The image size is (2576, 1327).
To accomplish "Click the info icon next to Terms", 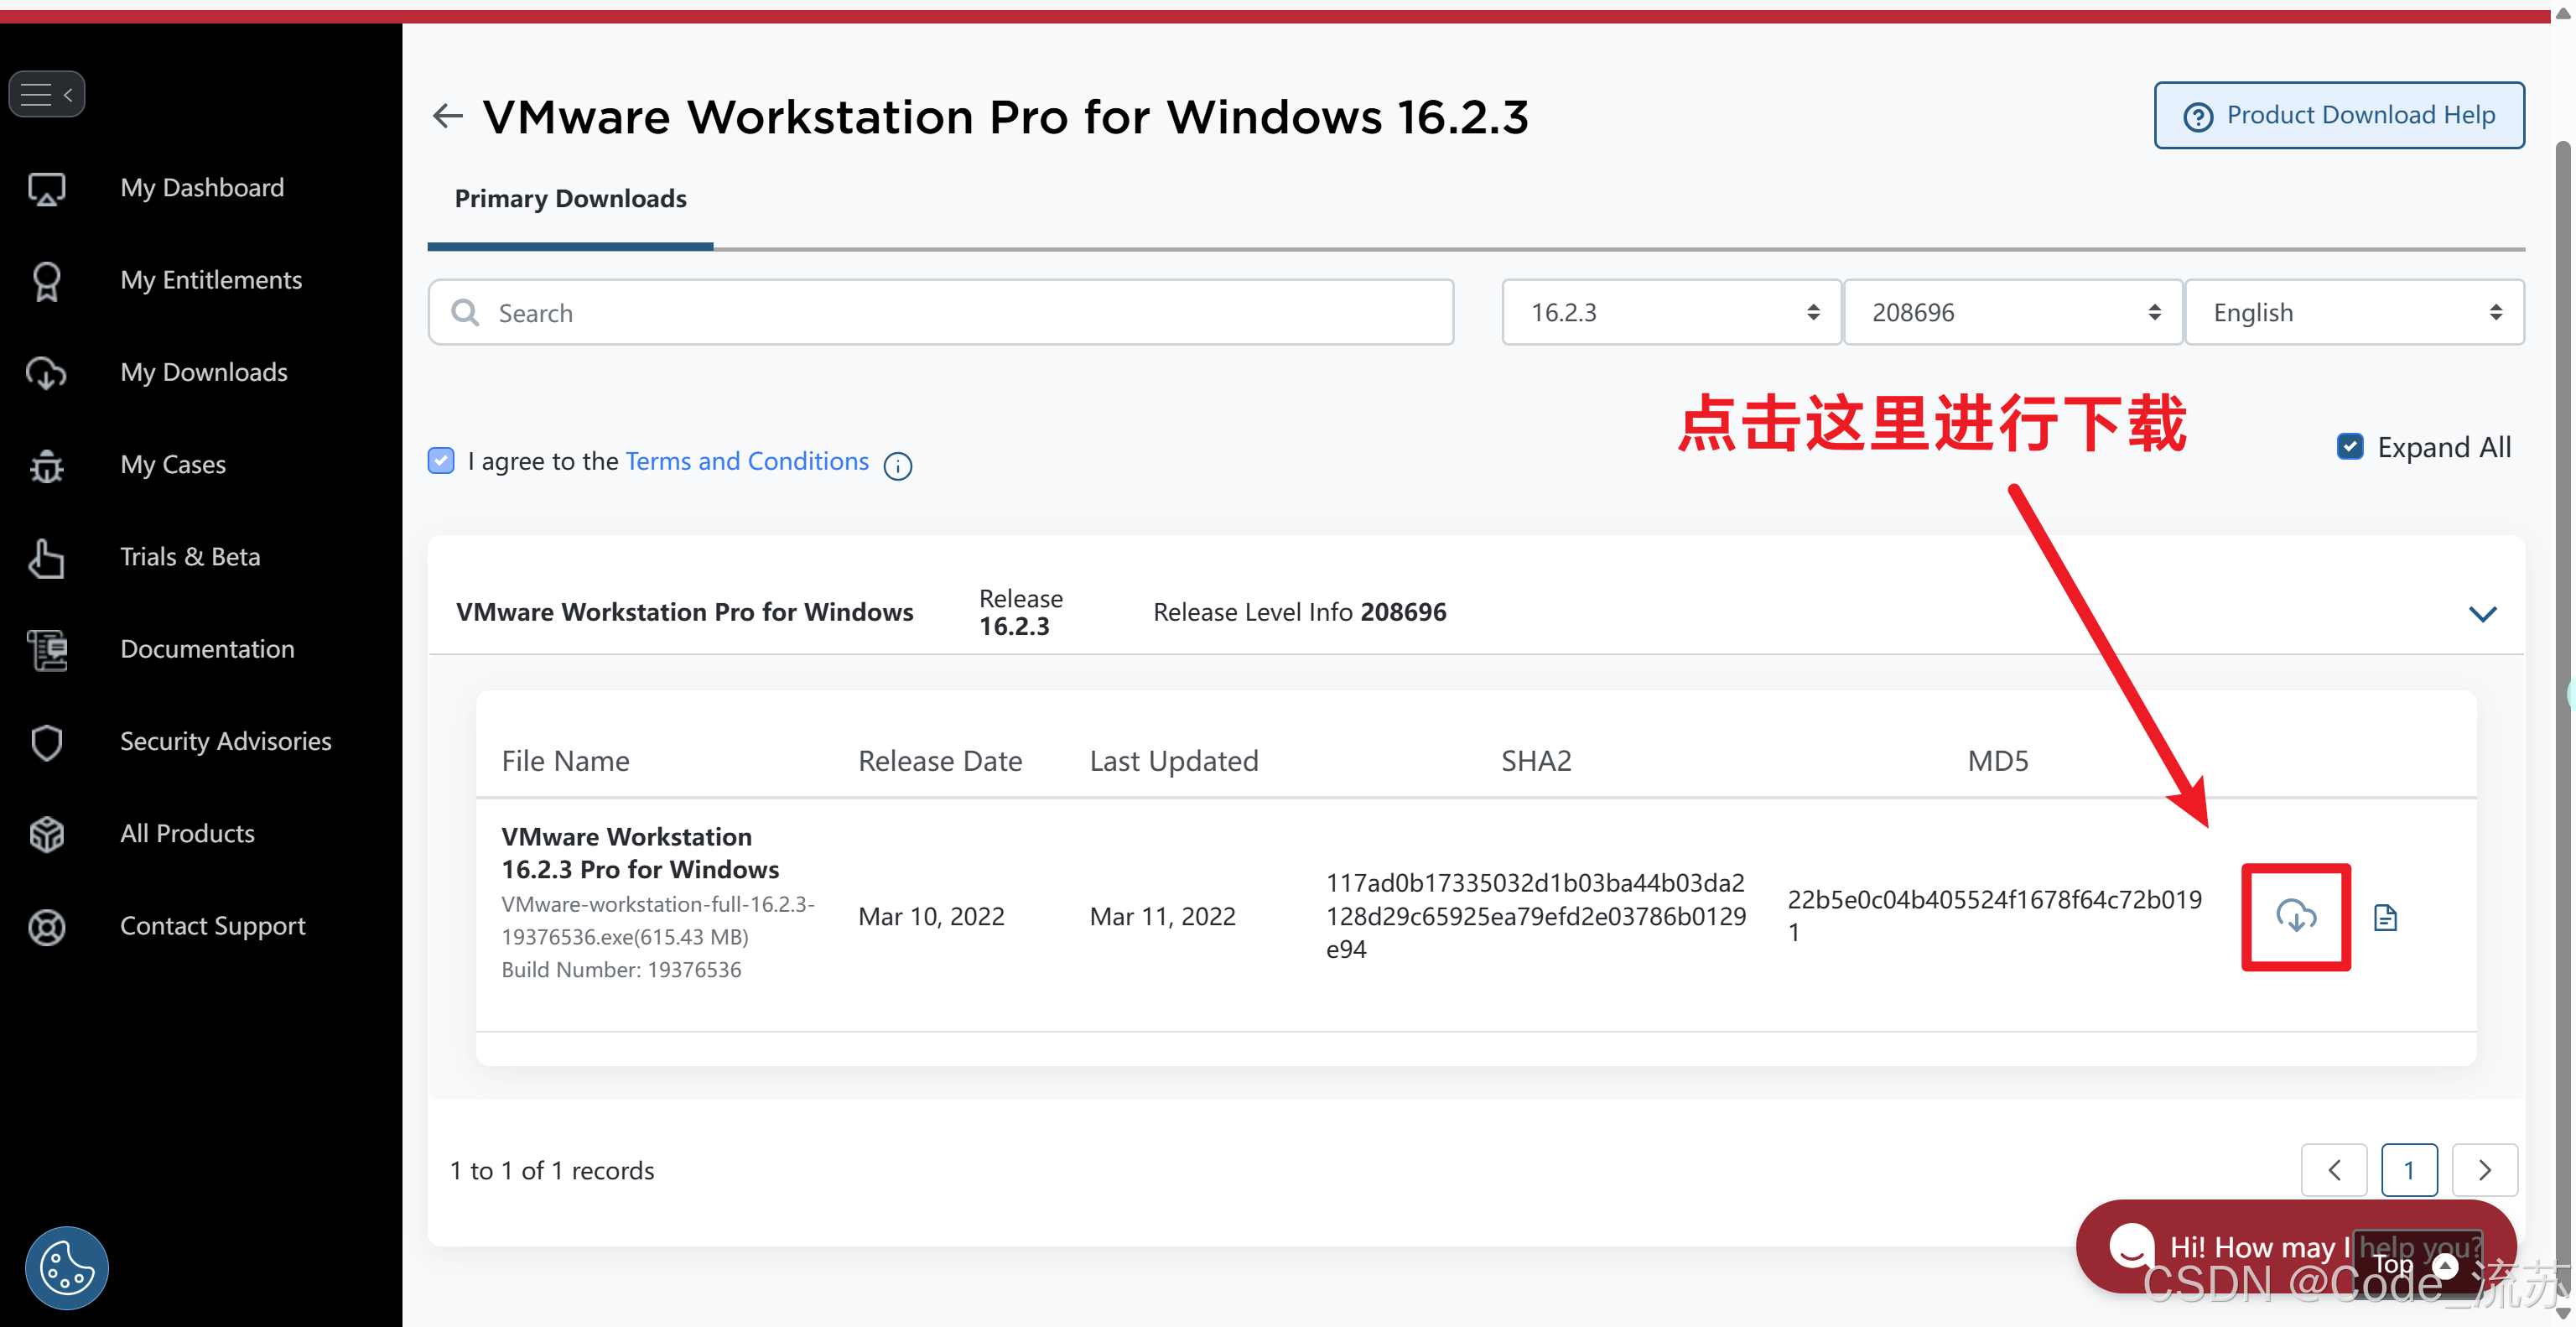I will (897, 466).
